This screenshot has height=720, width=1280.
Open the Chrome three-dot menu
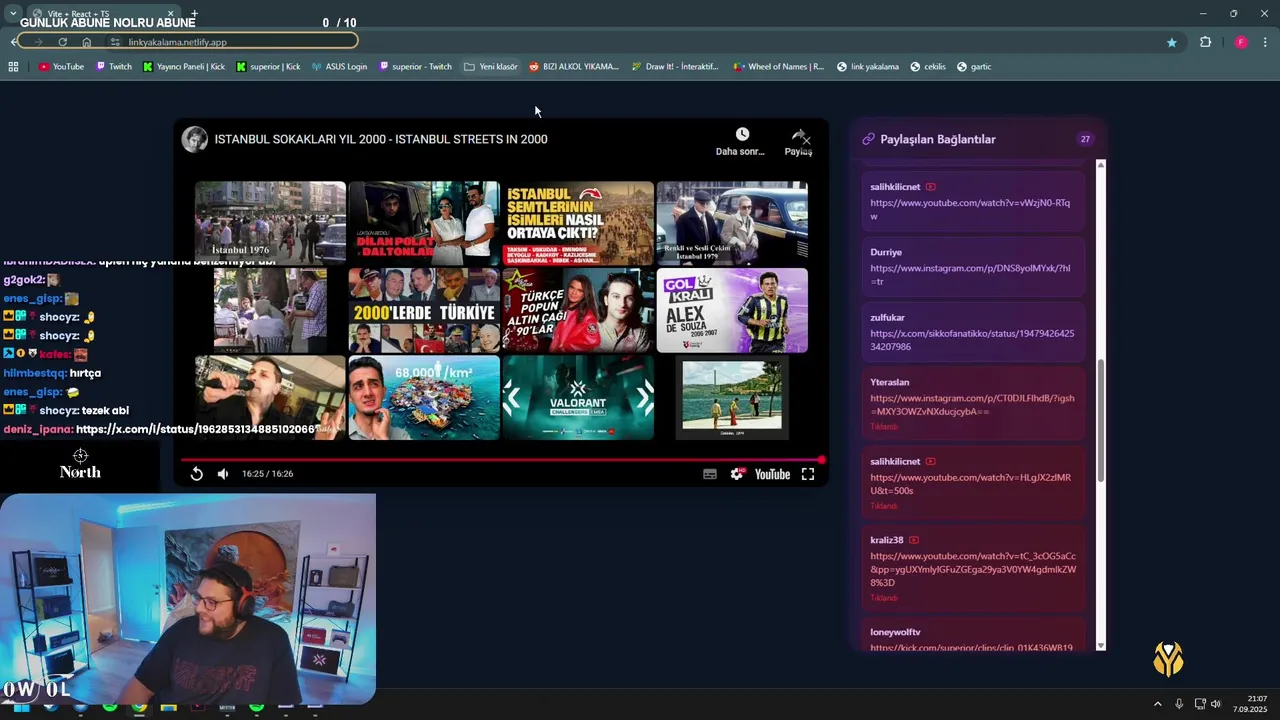click(1266, 42)
